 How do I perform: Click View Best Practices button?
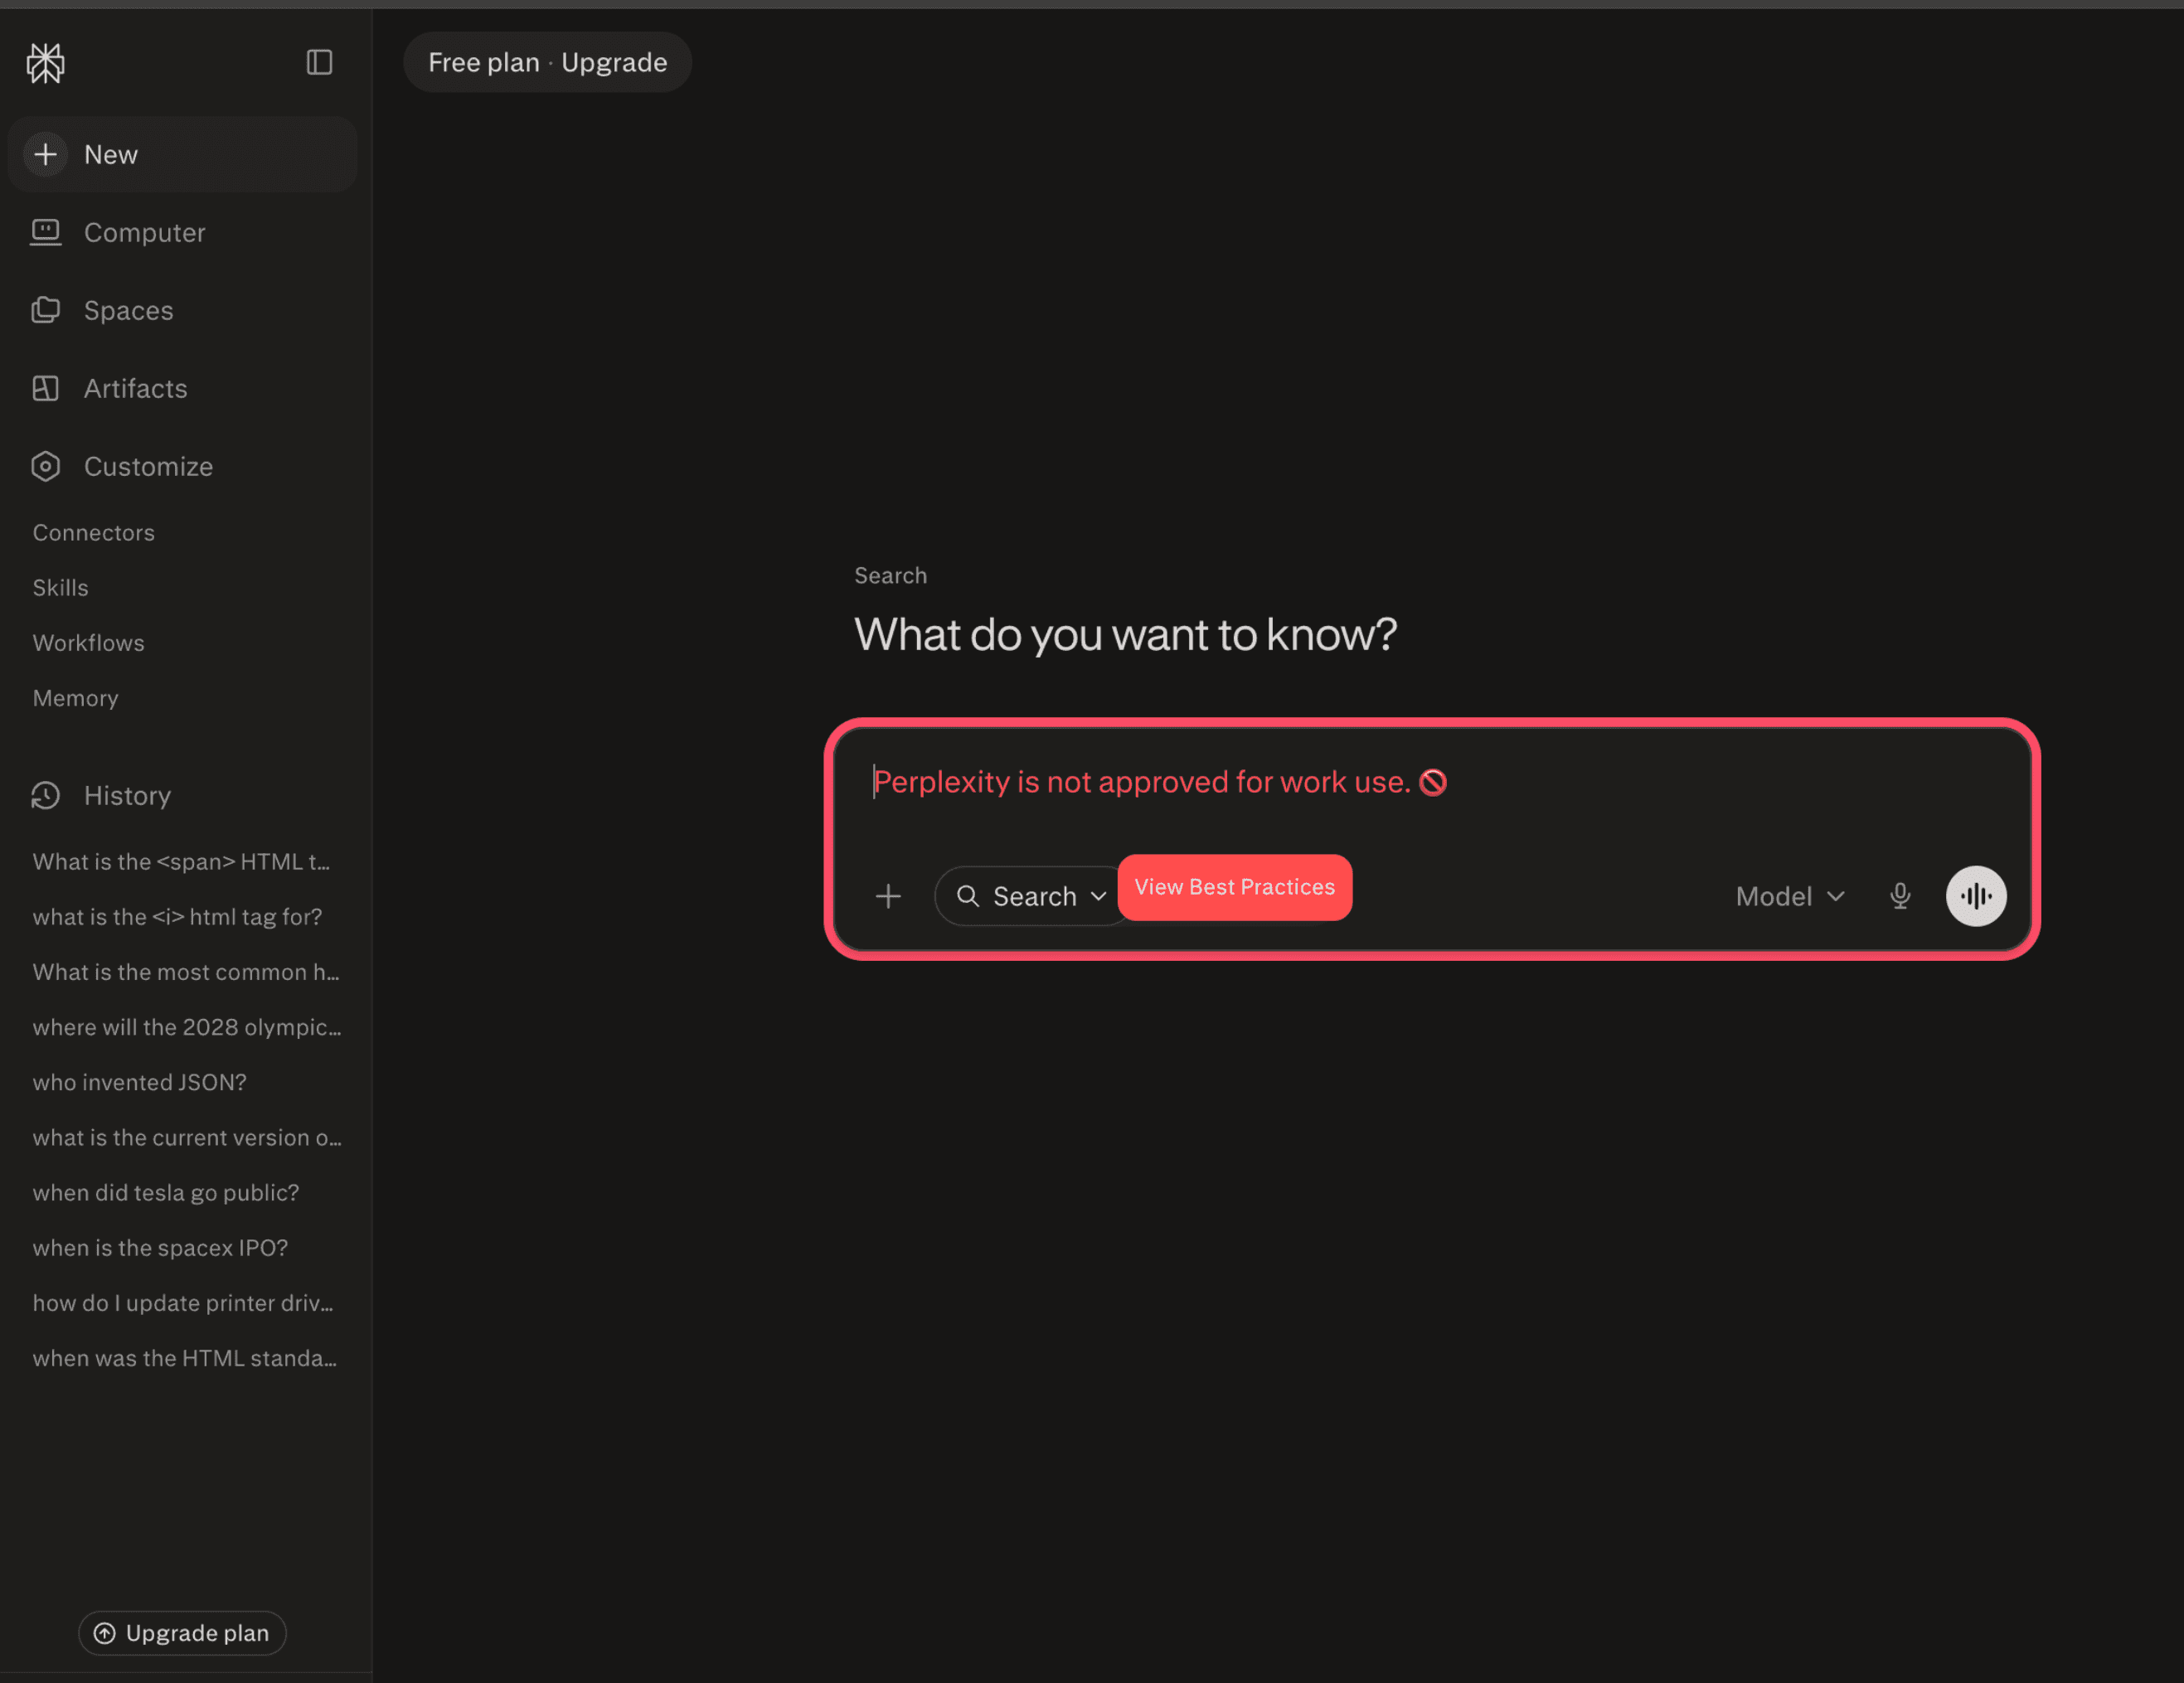(x=1234, y=887)
